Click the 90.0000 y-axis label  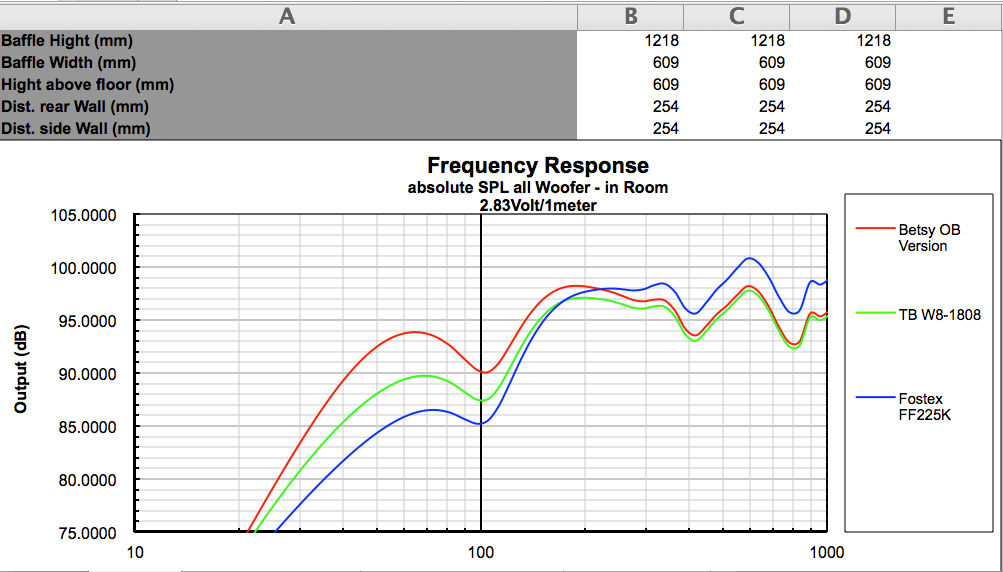coord(87,374)
